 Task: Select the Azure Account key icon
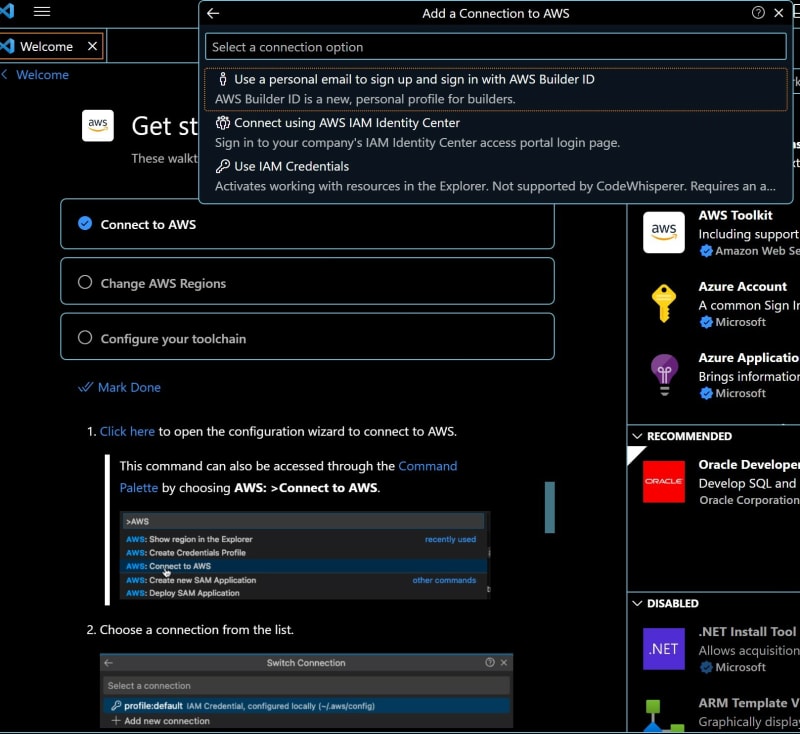tap(664, 304)
